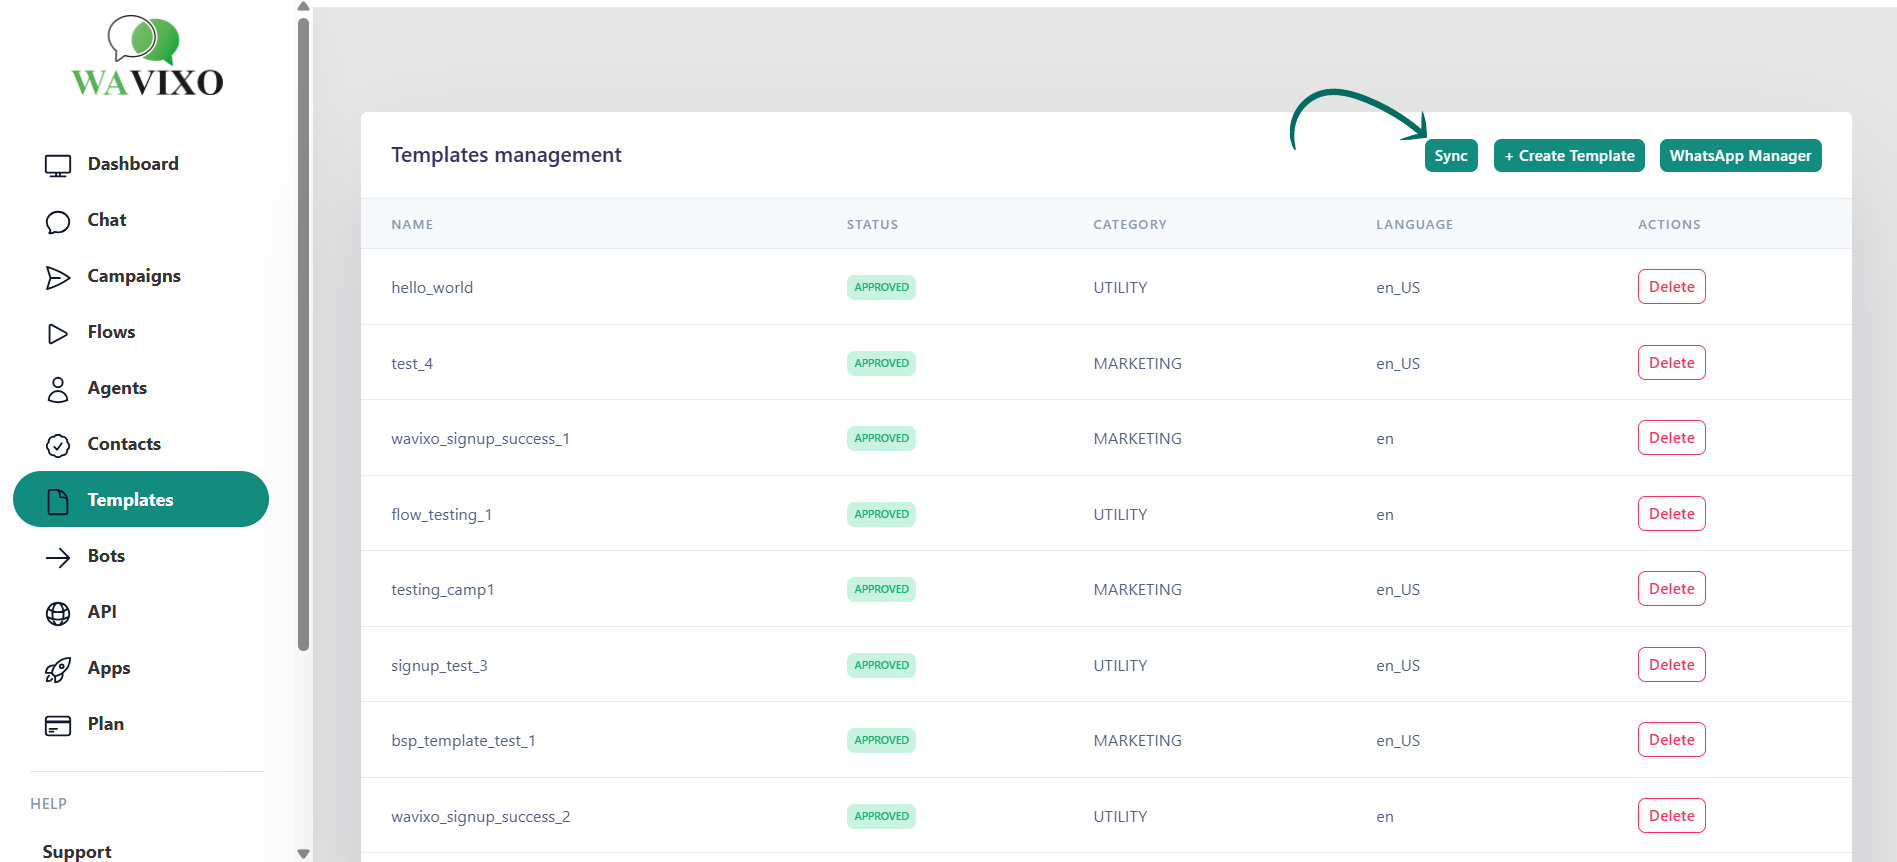This screenshot has height=862, width=1897.
Task: Select the Flows play triangle icon
Action: coord(58,333)
